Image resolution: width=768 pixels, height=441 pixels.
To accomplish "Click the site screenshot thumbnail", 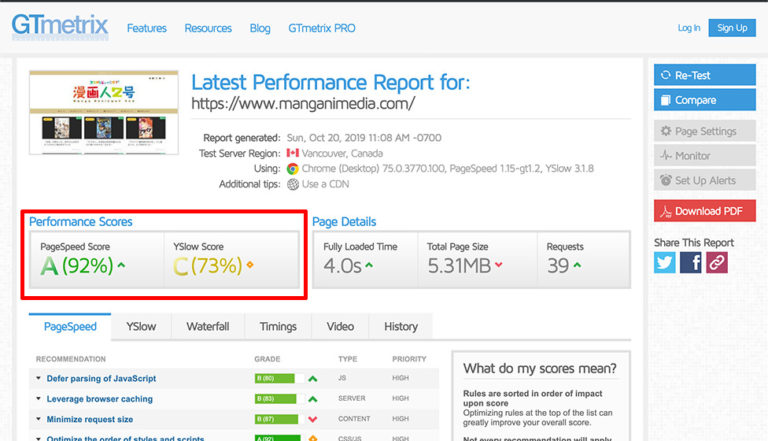I will click(104, 112).
